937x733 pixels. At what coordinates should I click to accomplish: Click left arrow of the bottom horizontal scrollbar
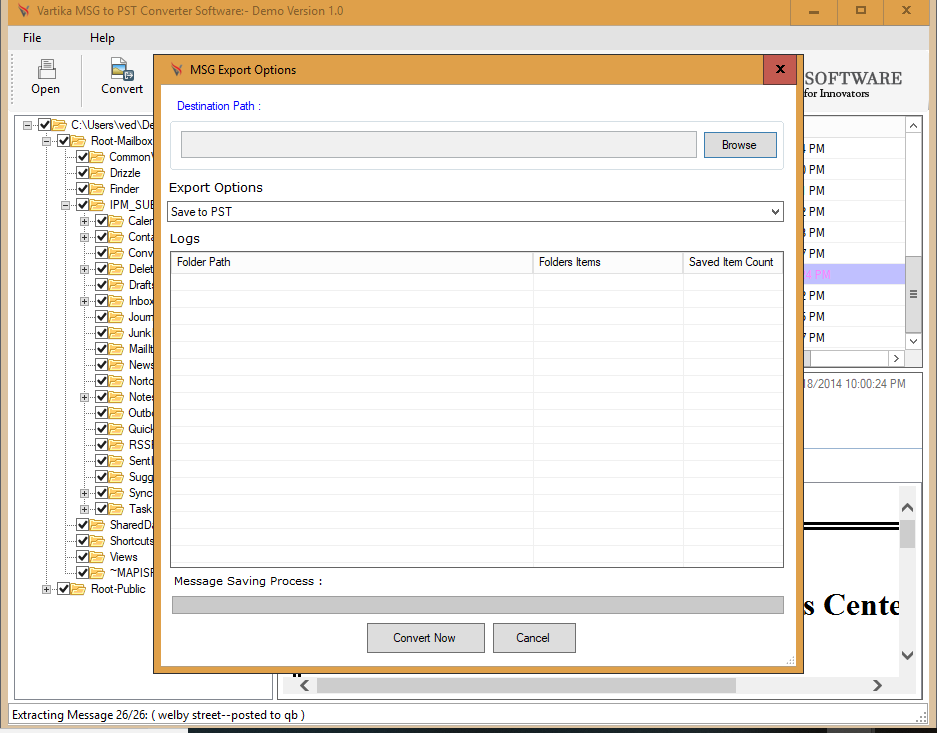point(304,685)
